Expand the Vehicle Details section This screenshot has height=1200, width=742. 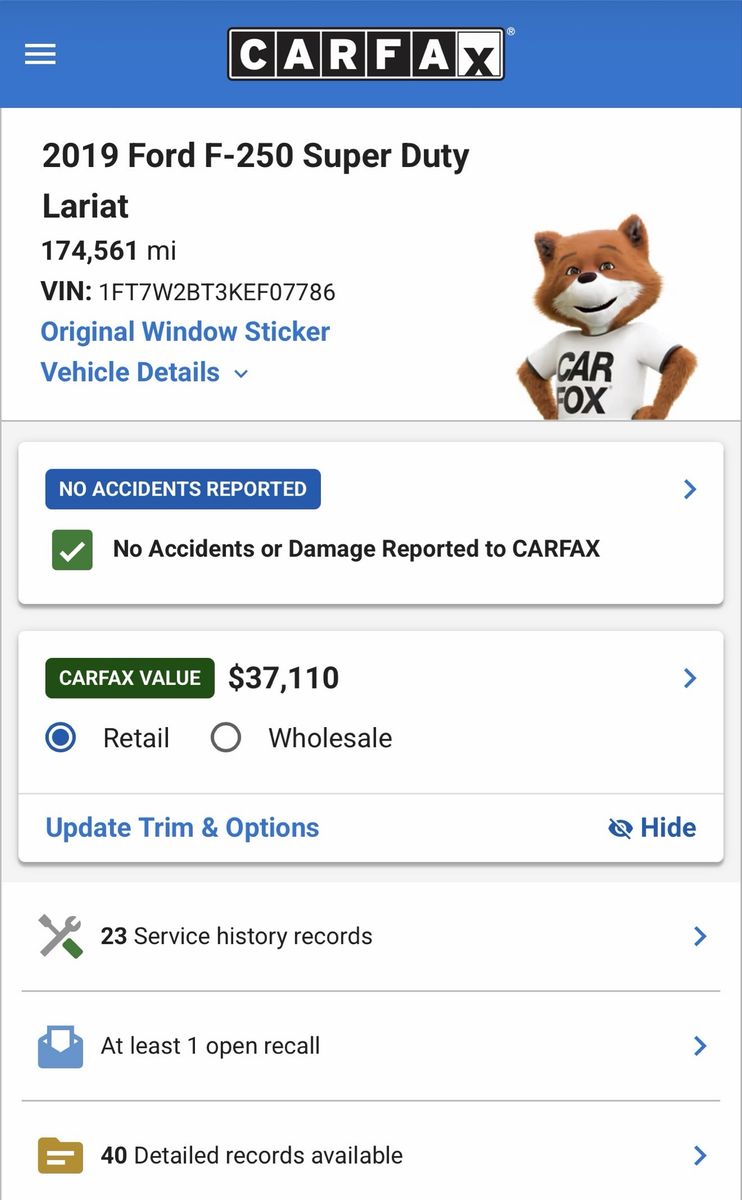coord(144,372)
